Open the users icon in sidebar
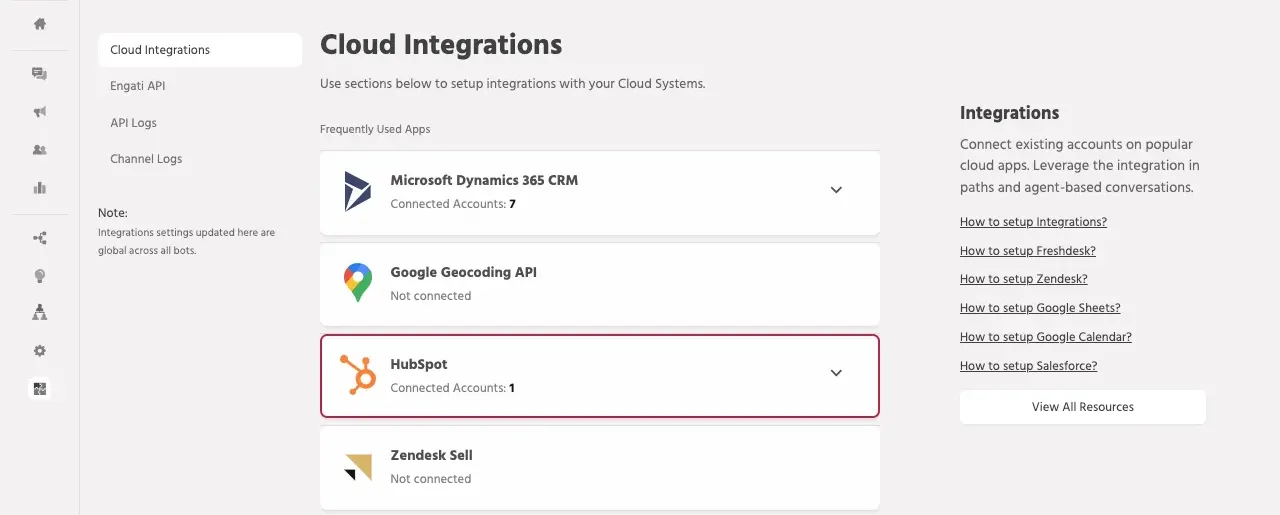This screenshot has width=1280, height=515. pyautogui.click(x=40, y=150)
